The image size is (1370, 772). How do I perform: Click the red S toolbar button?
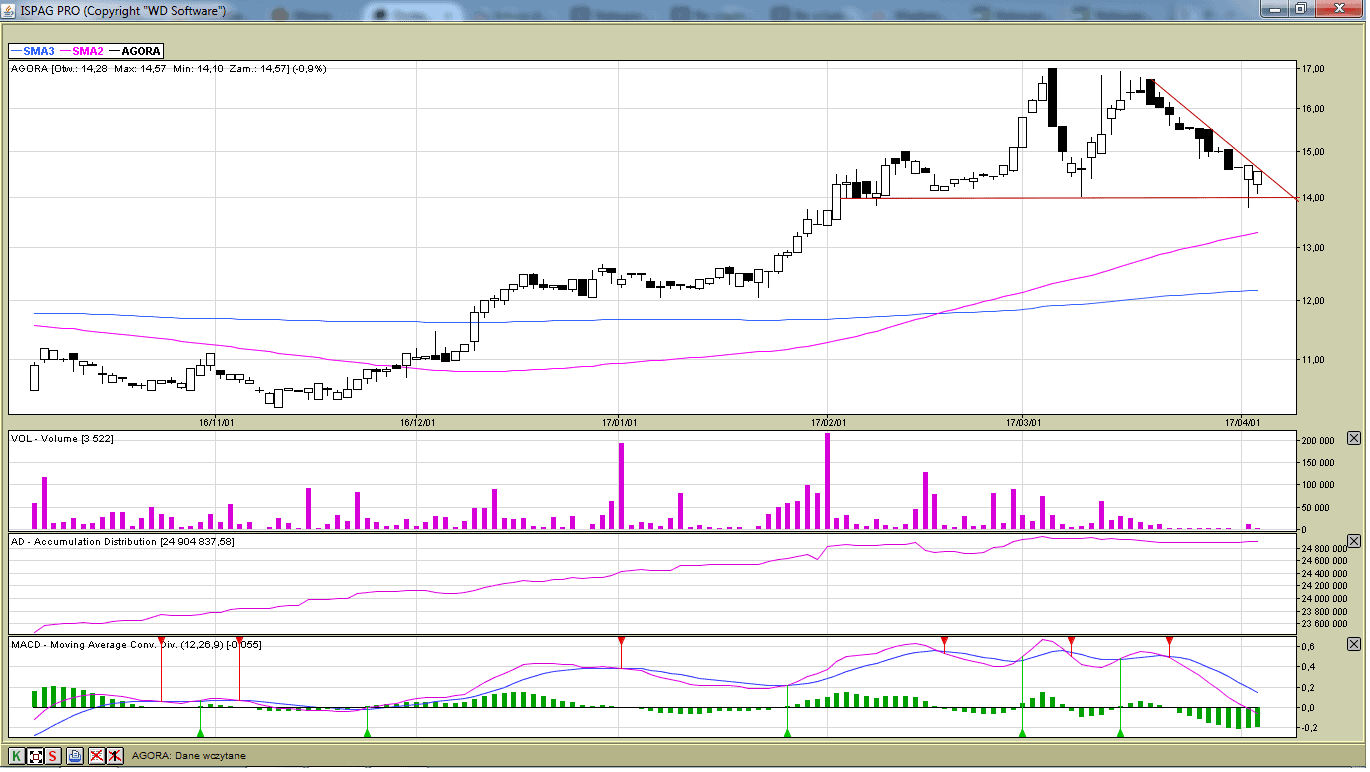[x=53, y=756]
